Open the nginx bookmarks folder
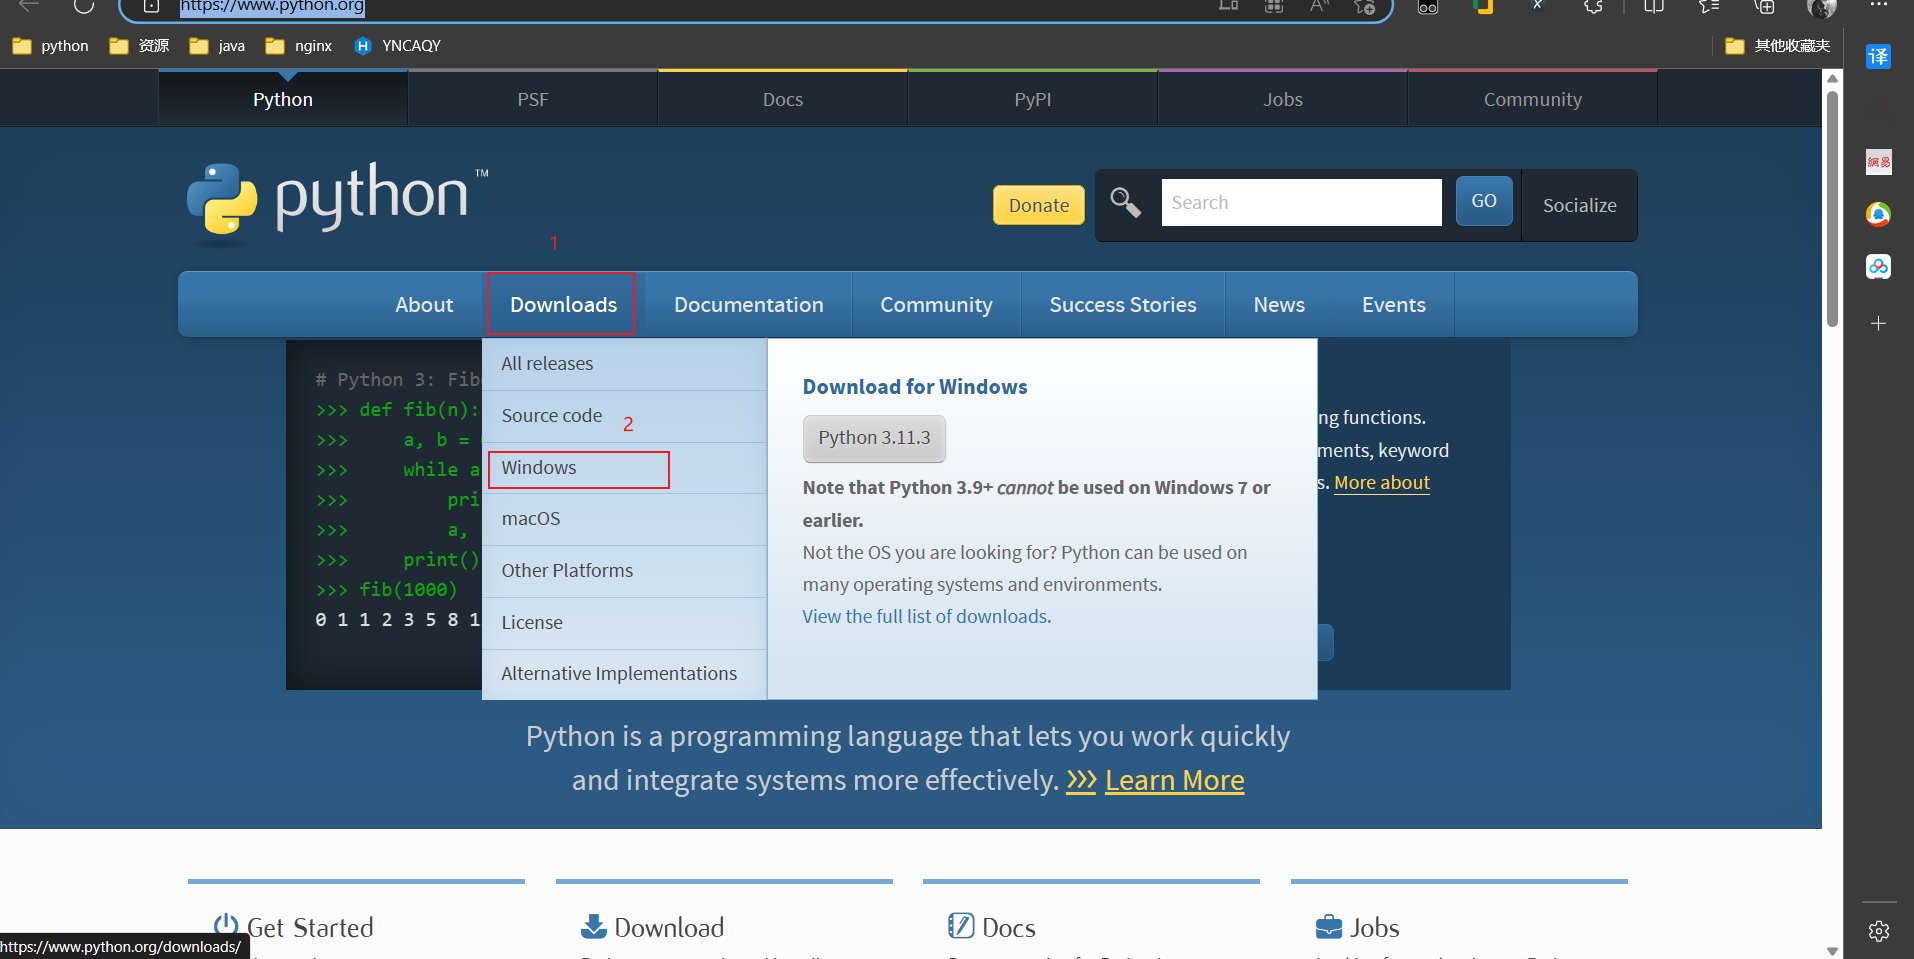Viewport: 1914px width, 959px height. [x=299, y=46]
